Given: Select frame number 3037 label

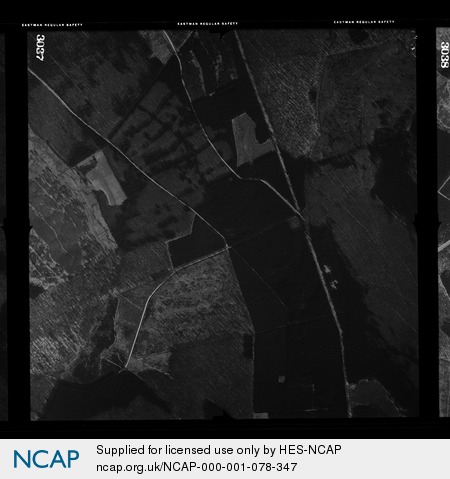Looking at the screenshot, I should [x=40, y=47].
